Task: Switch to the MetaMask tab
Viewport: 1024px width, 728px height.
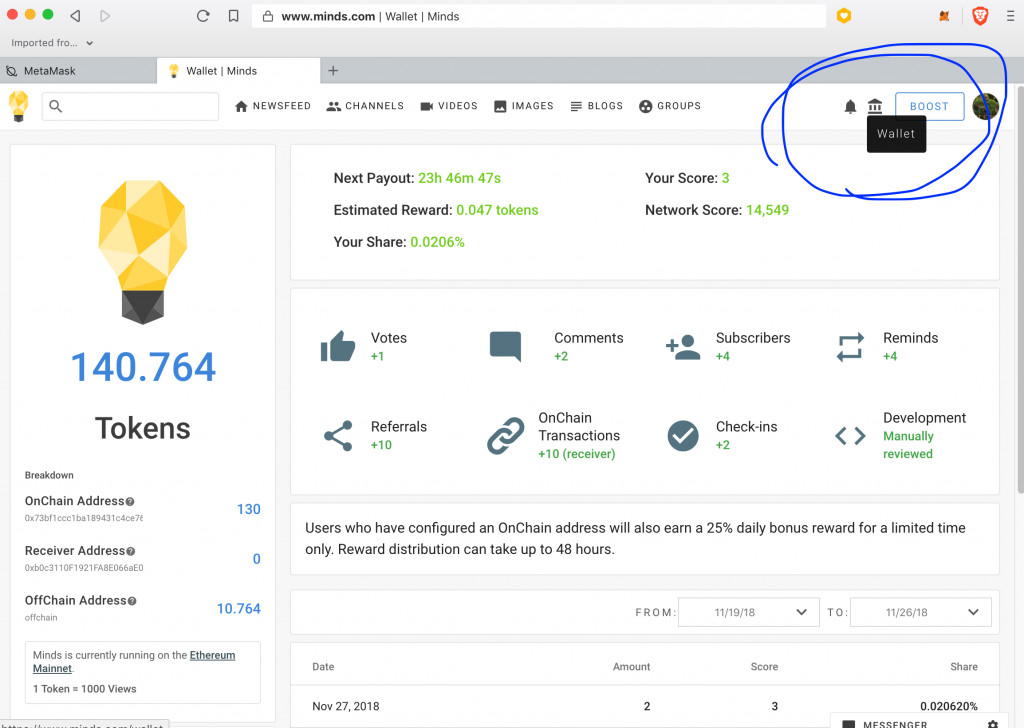Action: [x=78, y=71]
